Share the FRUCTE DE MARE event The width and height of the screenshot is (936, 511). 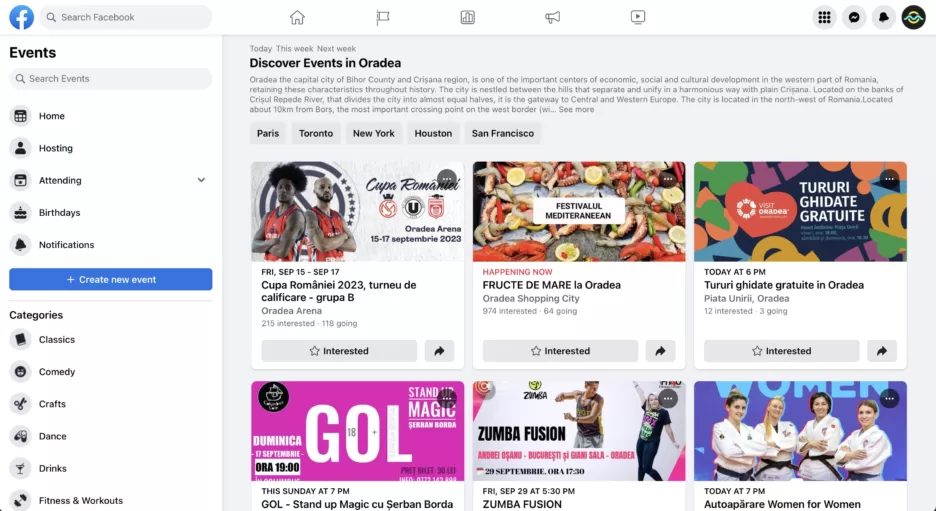tap(660, 351)
